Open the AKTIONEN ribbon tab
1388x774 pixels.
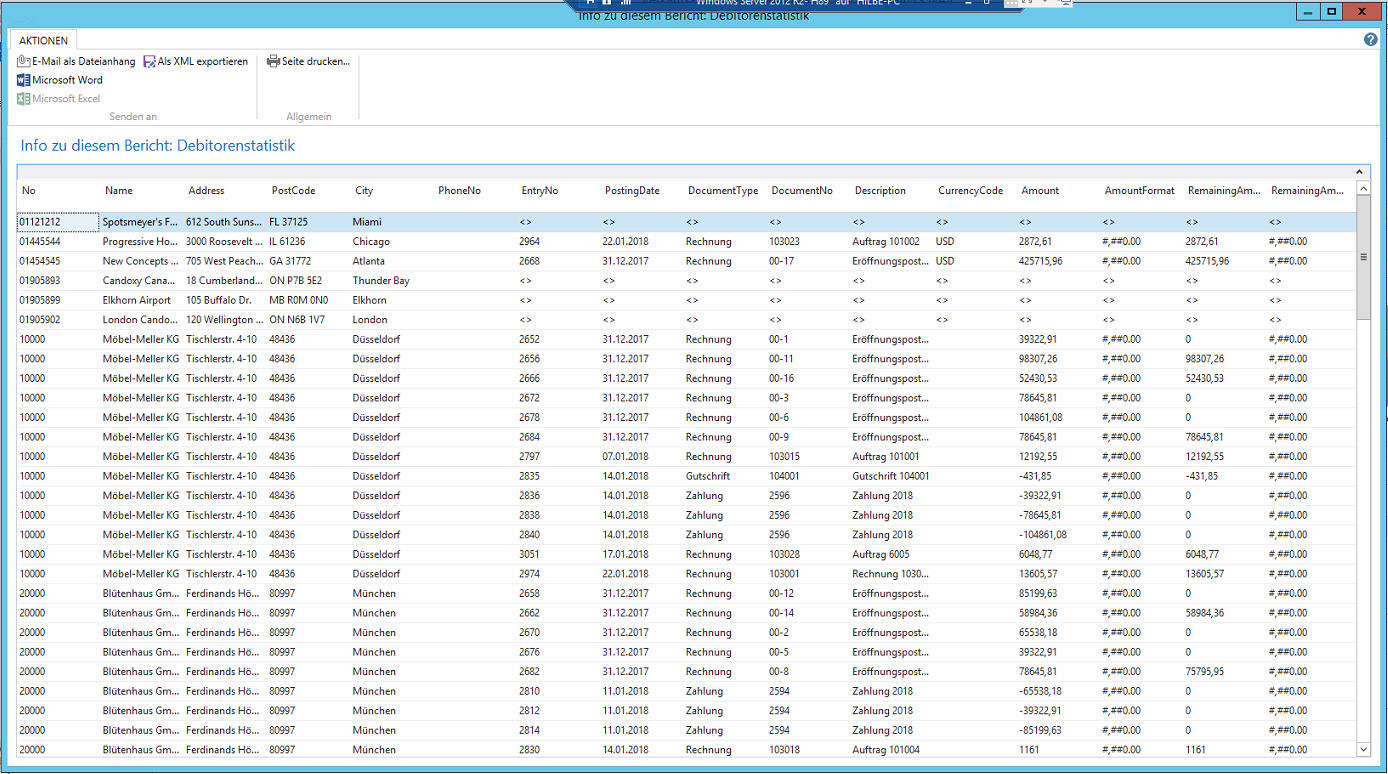[x=44, y=41]
